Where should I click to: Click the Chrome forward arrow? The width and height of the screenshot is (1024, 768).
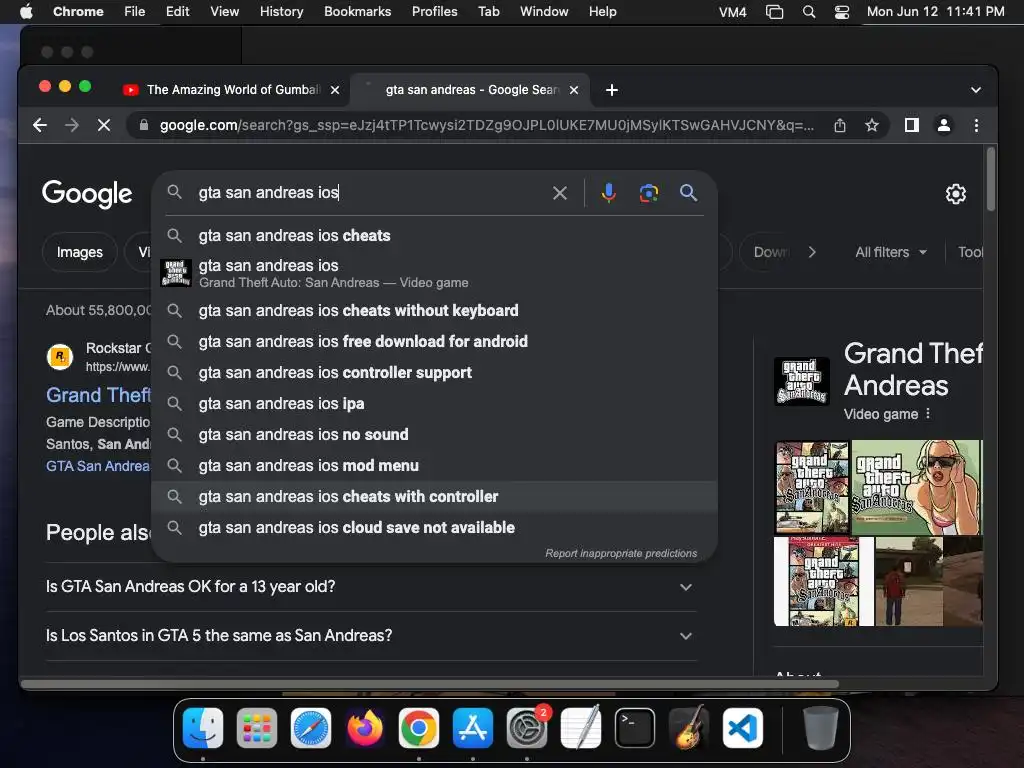[72, 125]
